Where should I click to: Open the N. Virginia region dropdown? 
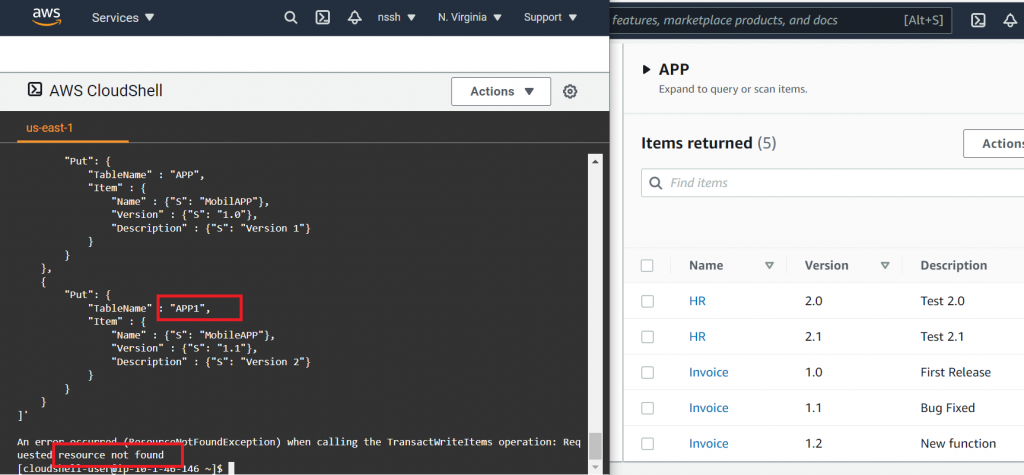point(470,18)
